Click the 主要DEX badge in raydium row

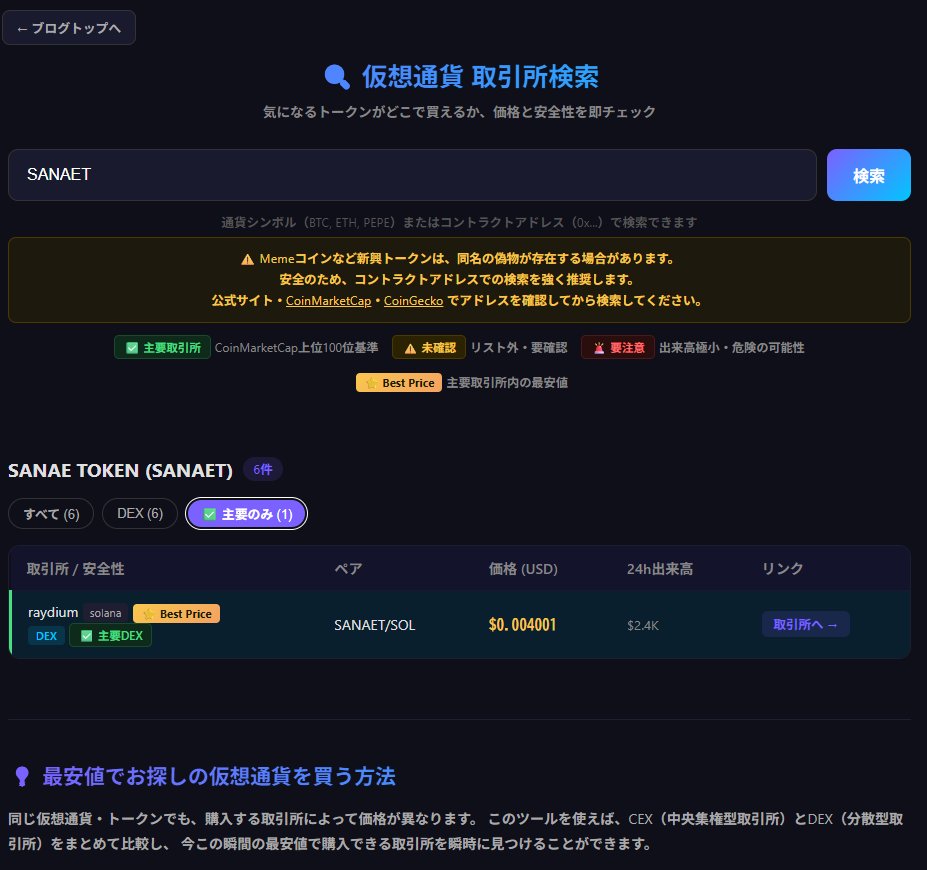tap(111, 636)
